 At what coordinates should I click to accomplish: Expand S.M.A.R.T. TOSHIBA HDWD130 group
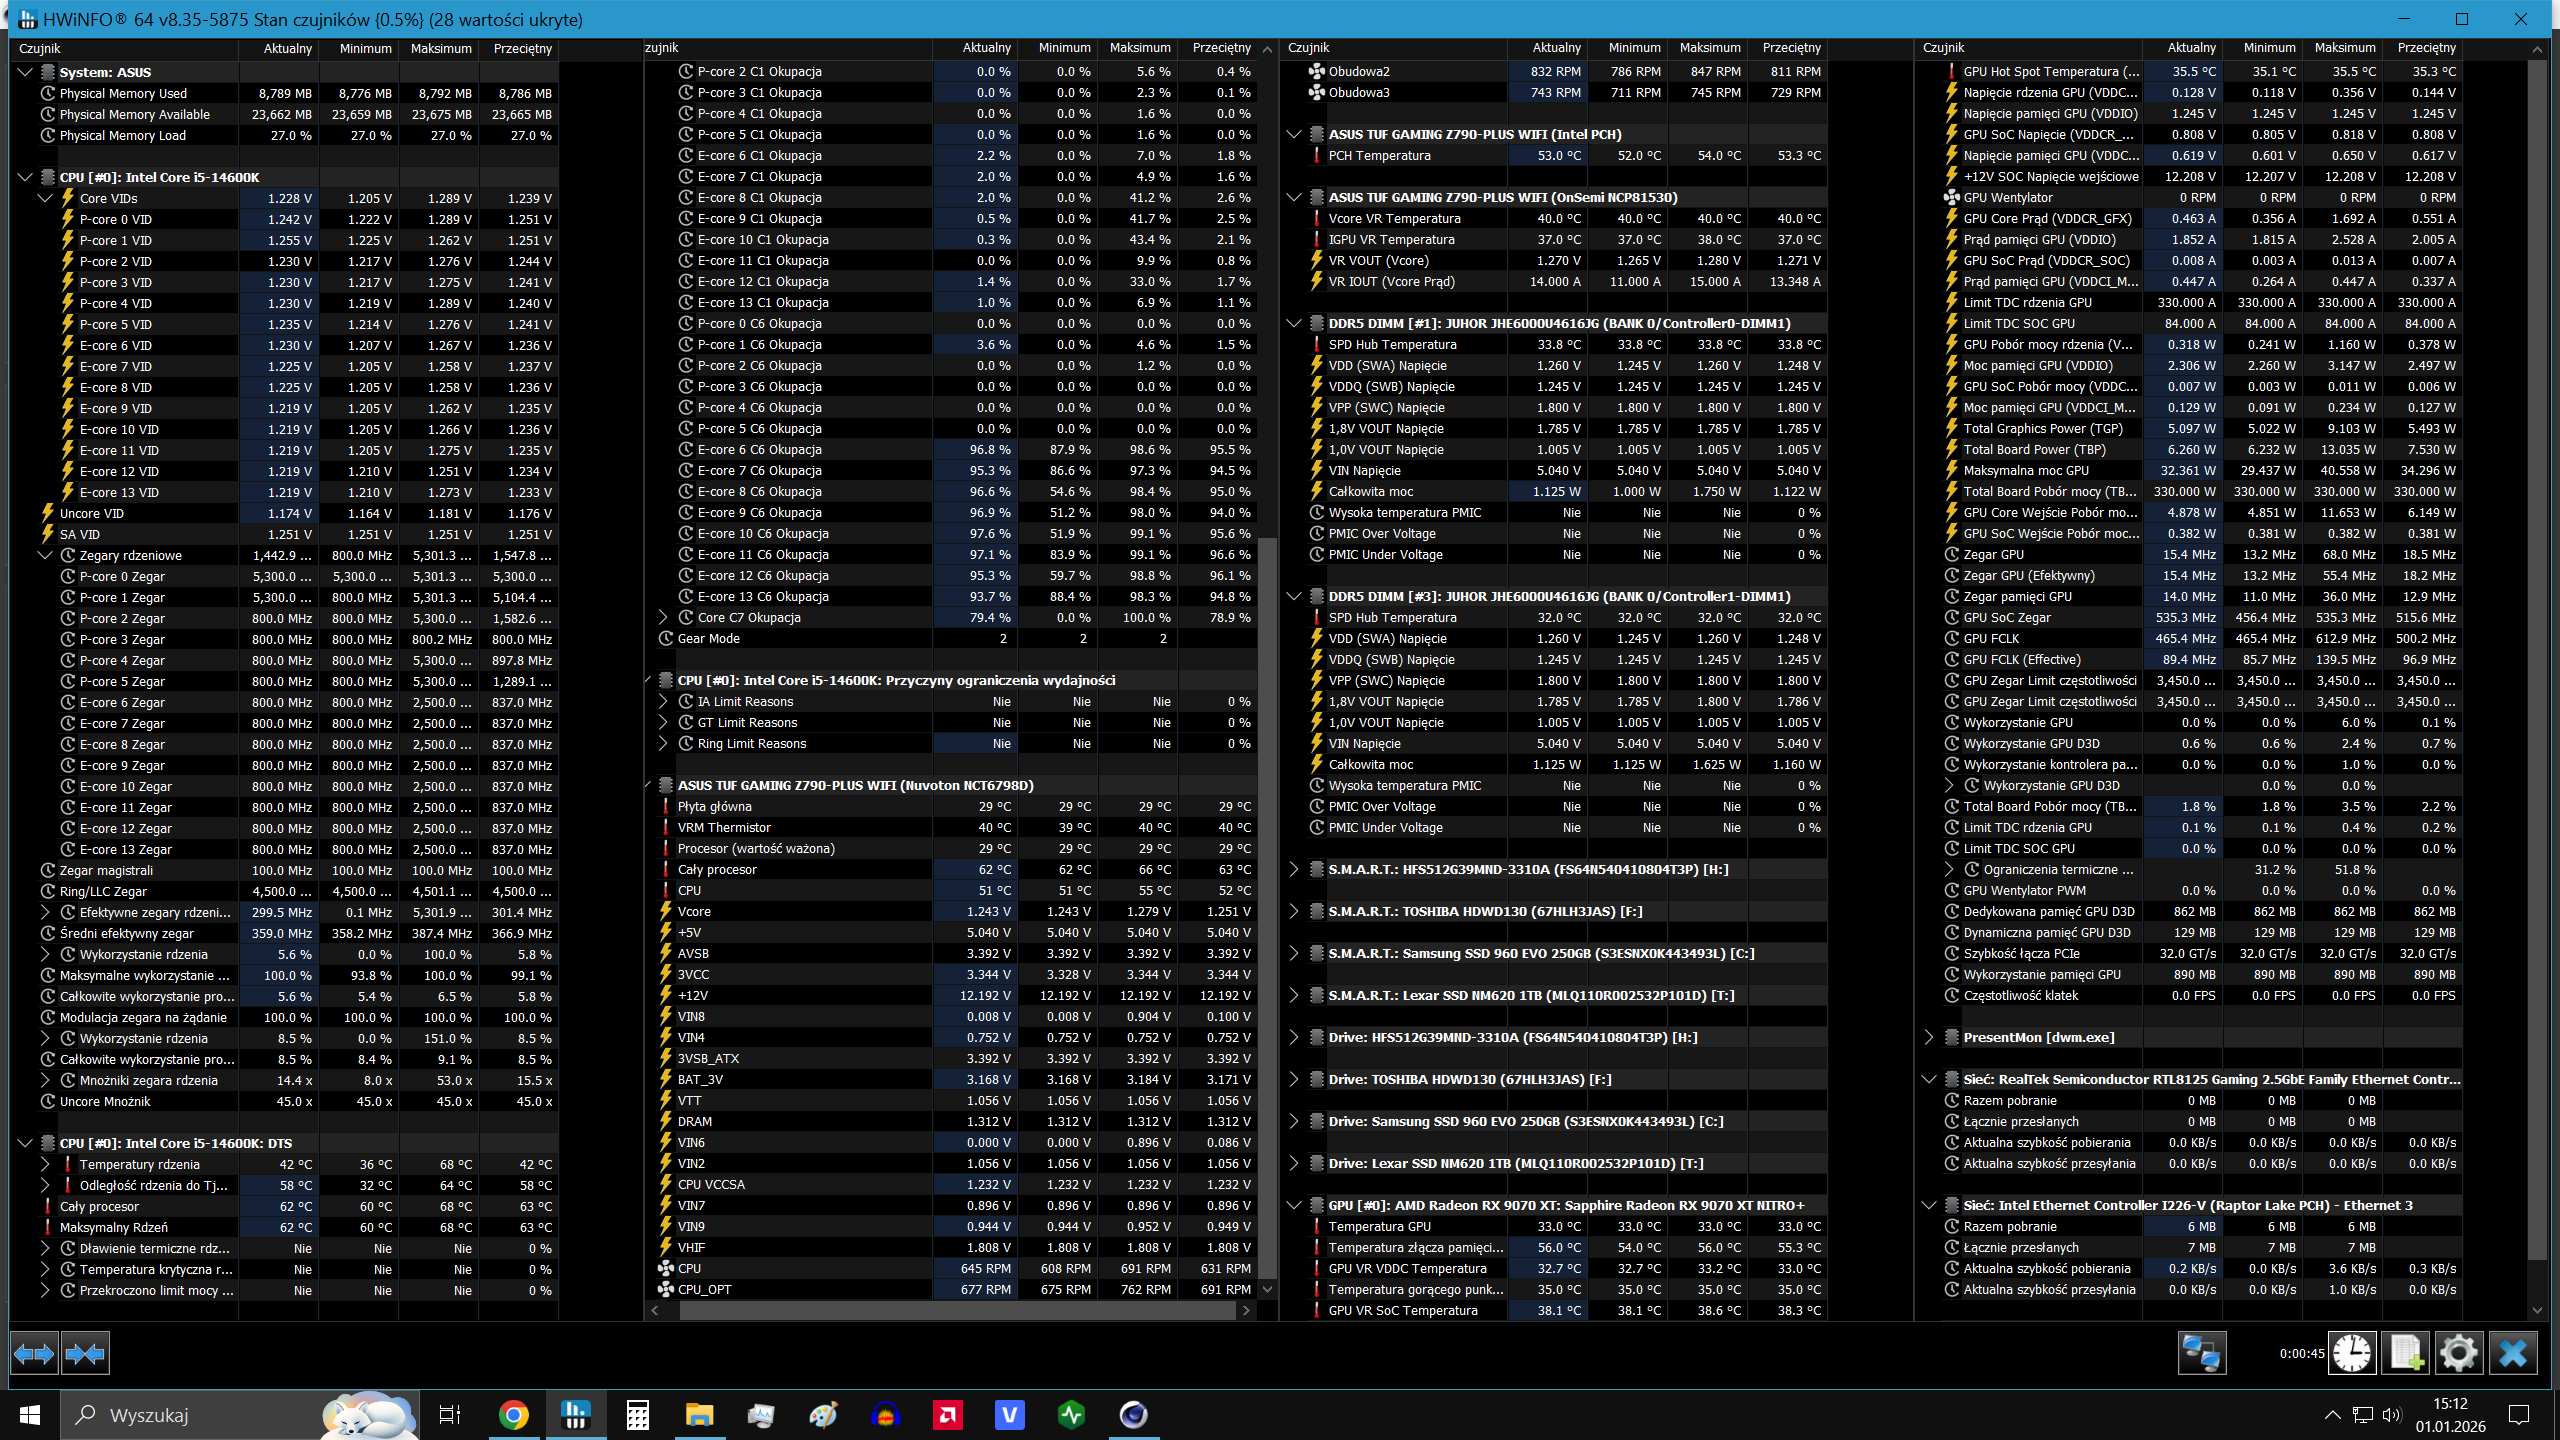[x=1294, y=911]
